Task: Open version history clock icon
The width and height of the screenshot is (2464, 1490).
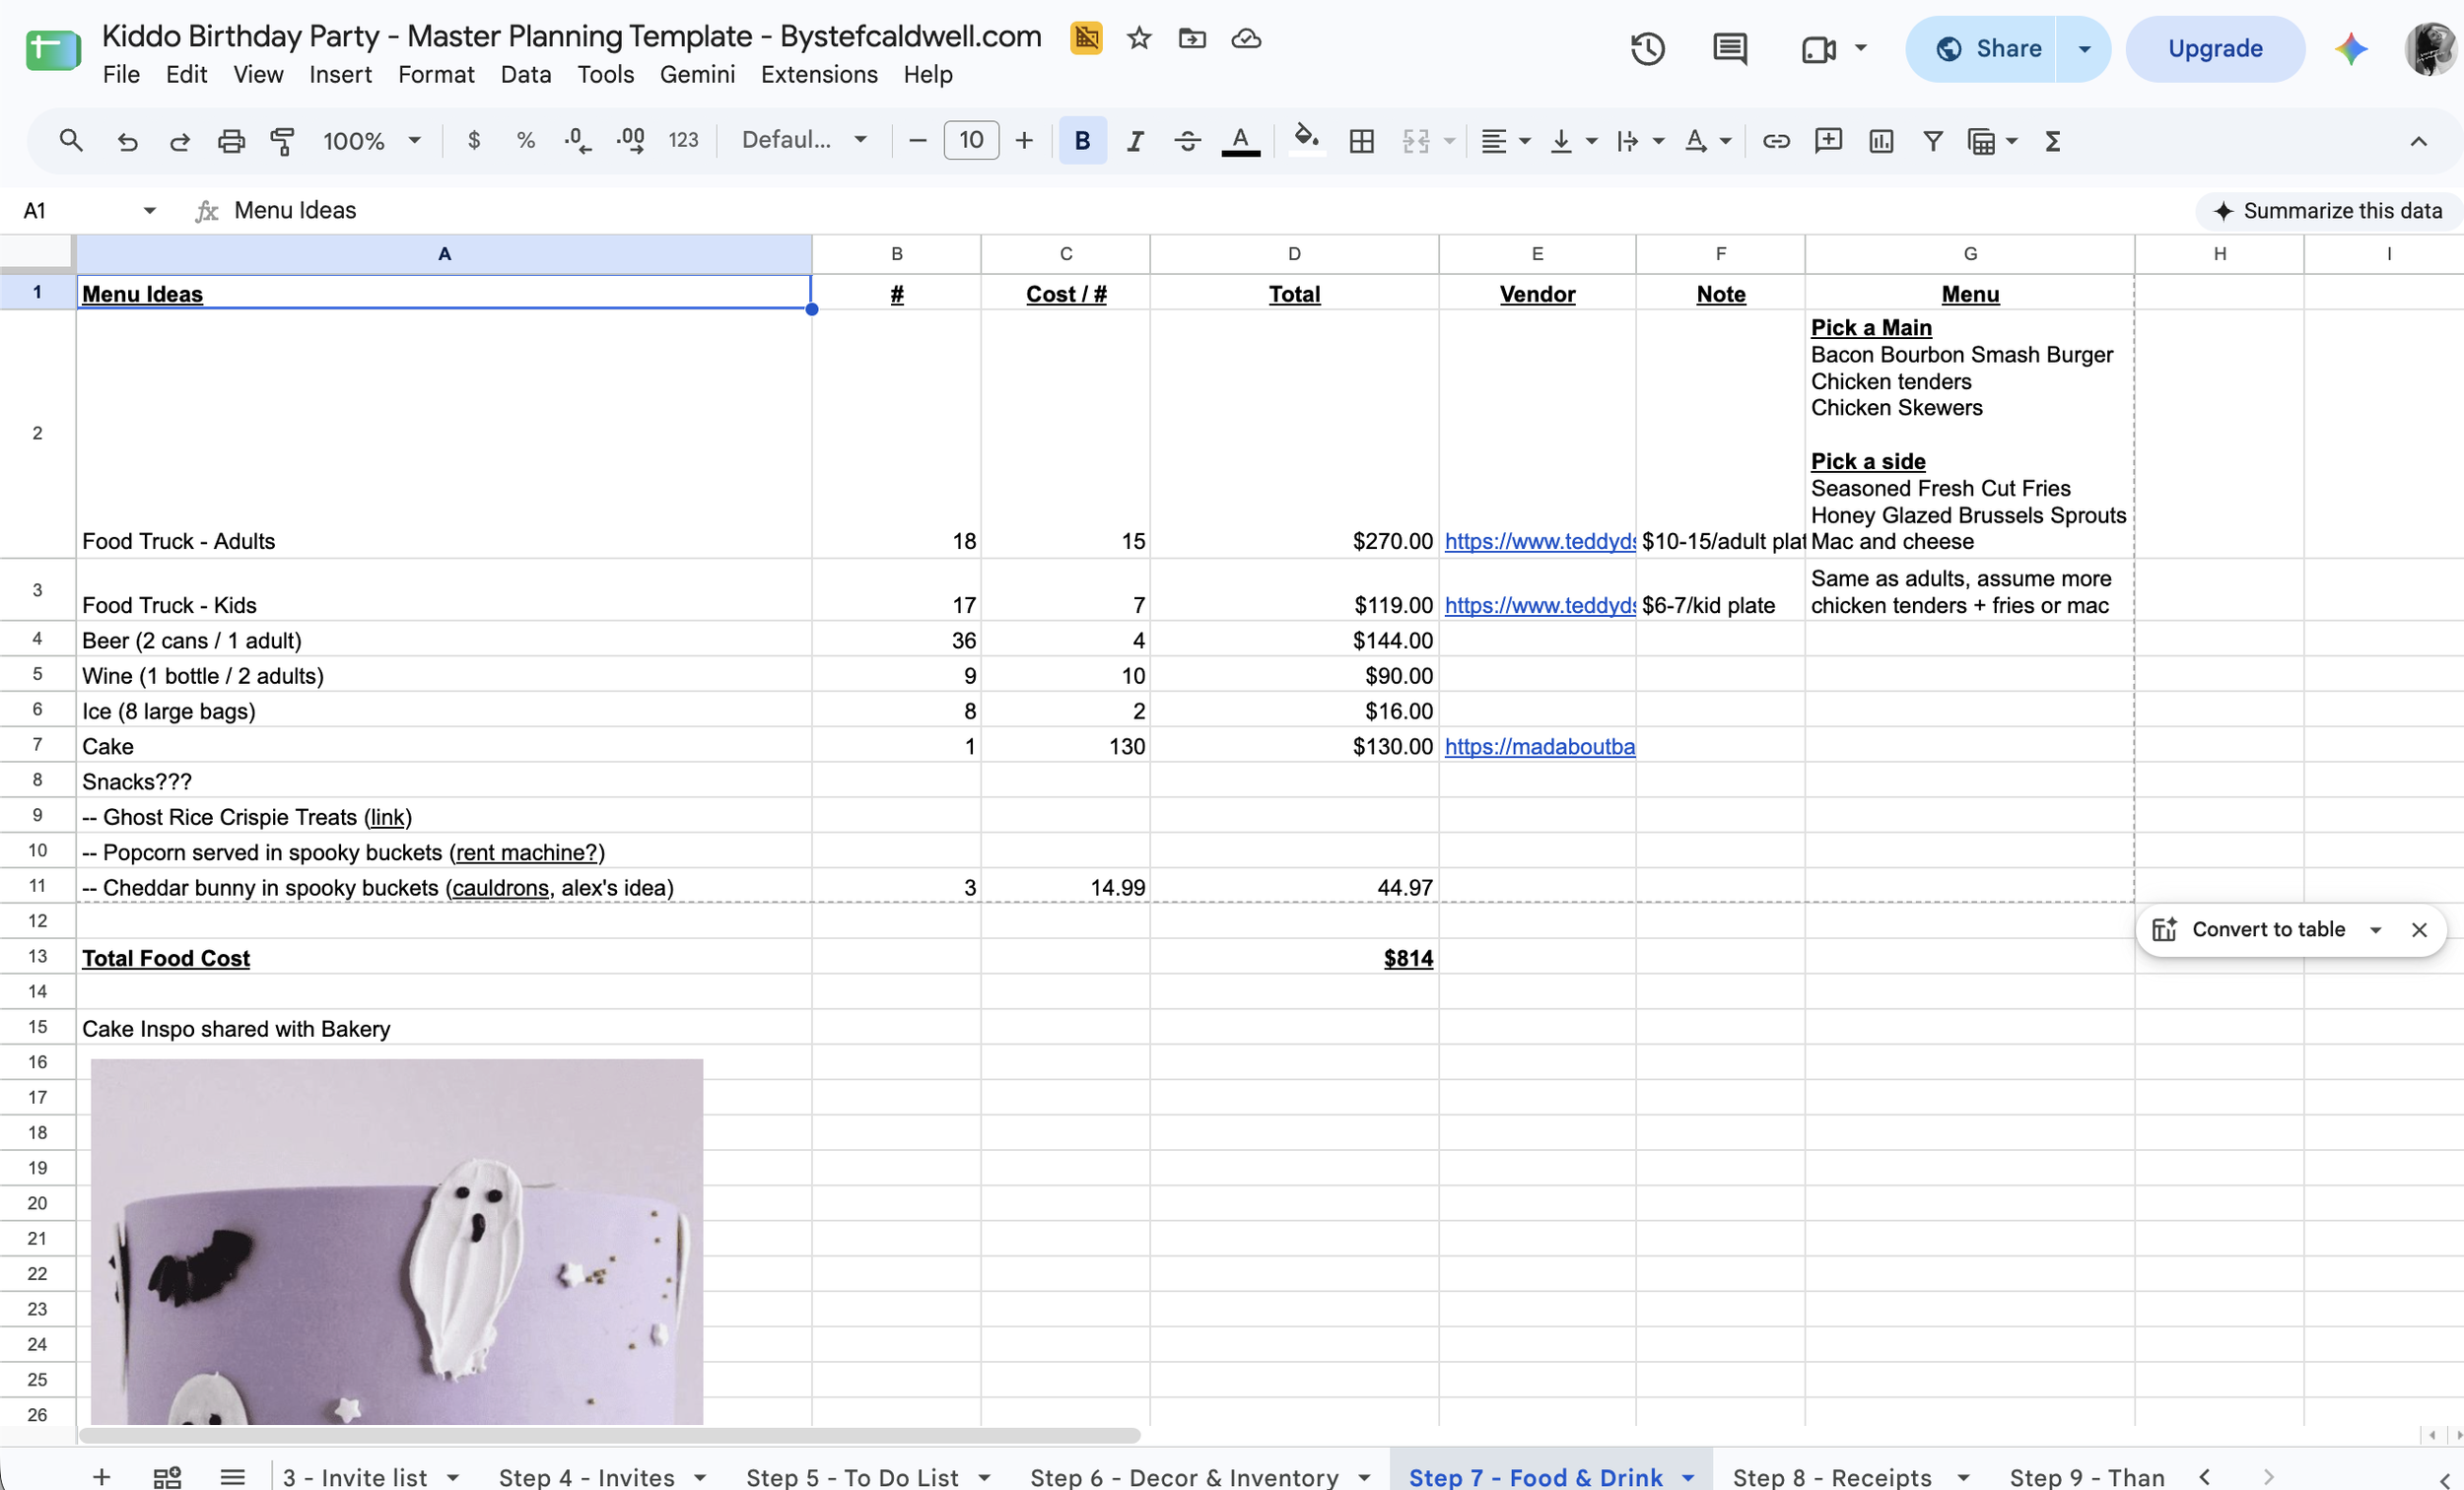Action: pyautogui.click(x=1647, y=48)
